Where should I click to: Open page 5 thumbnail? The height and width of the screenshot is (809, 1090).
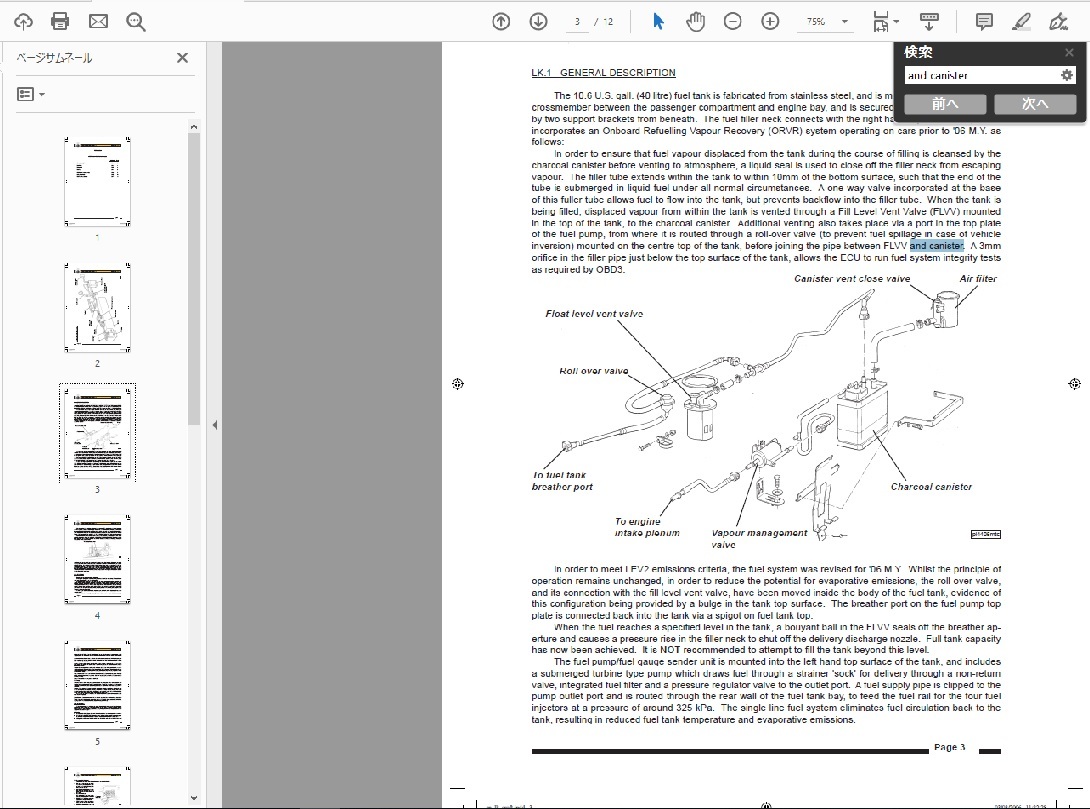click(x=97, y=685)
